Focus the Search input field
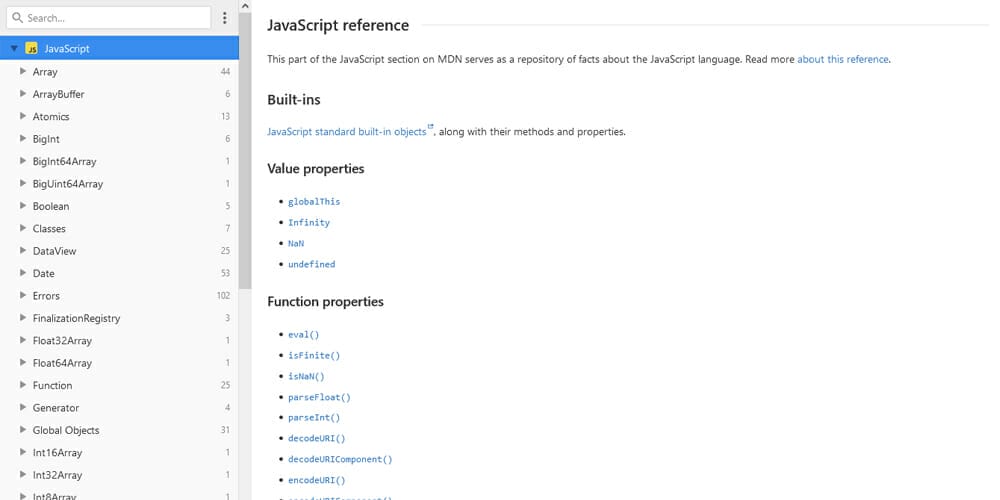Image resolution: width=1000 pixels, height=500 pixels. click(115, 18)
